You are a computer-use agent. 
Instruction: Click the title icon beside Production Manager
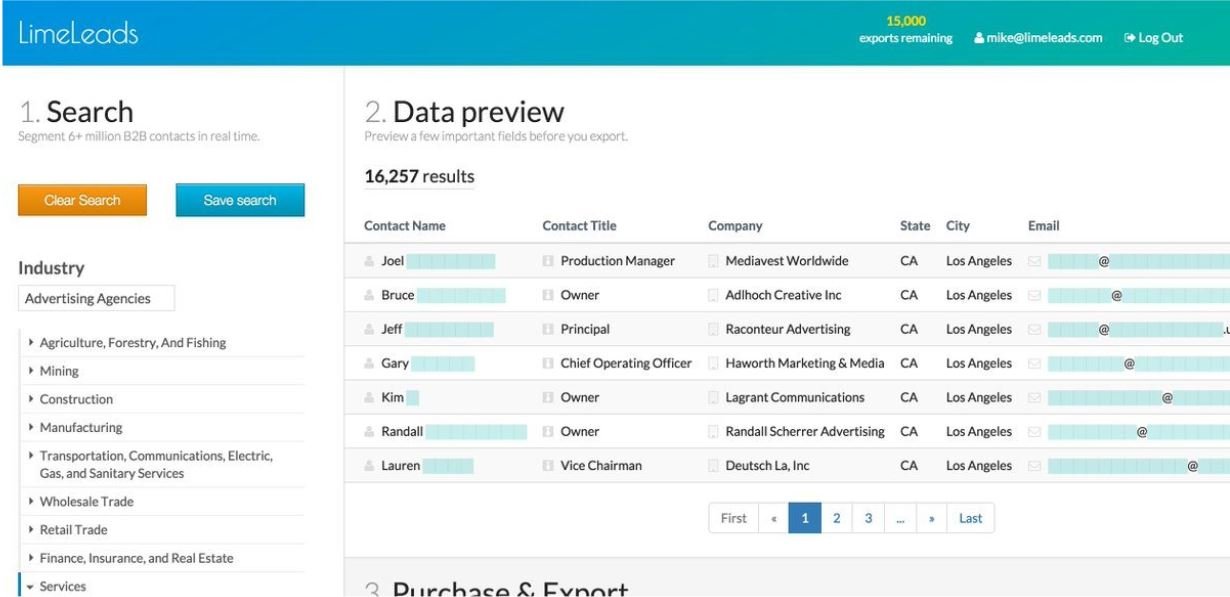[548, 262]
